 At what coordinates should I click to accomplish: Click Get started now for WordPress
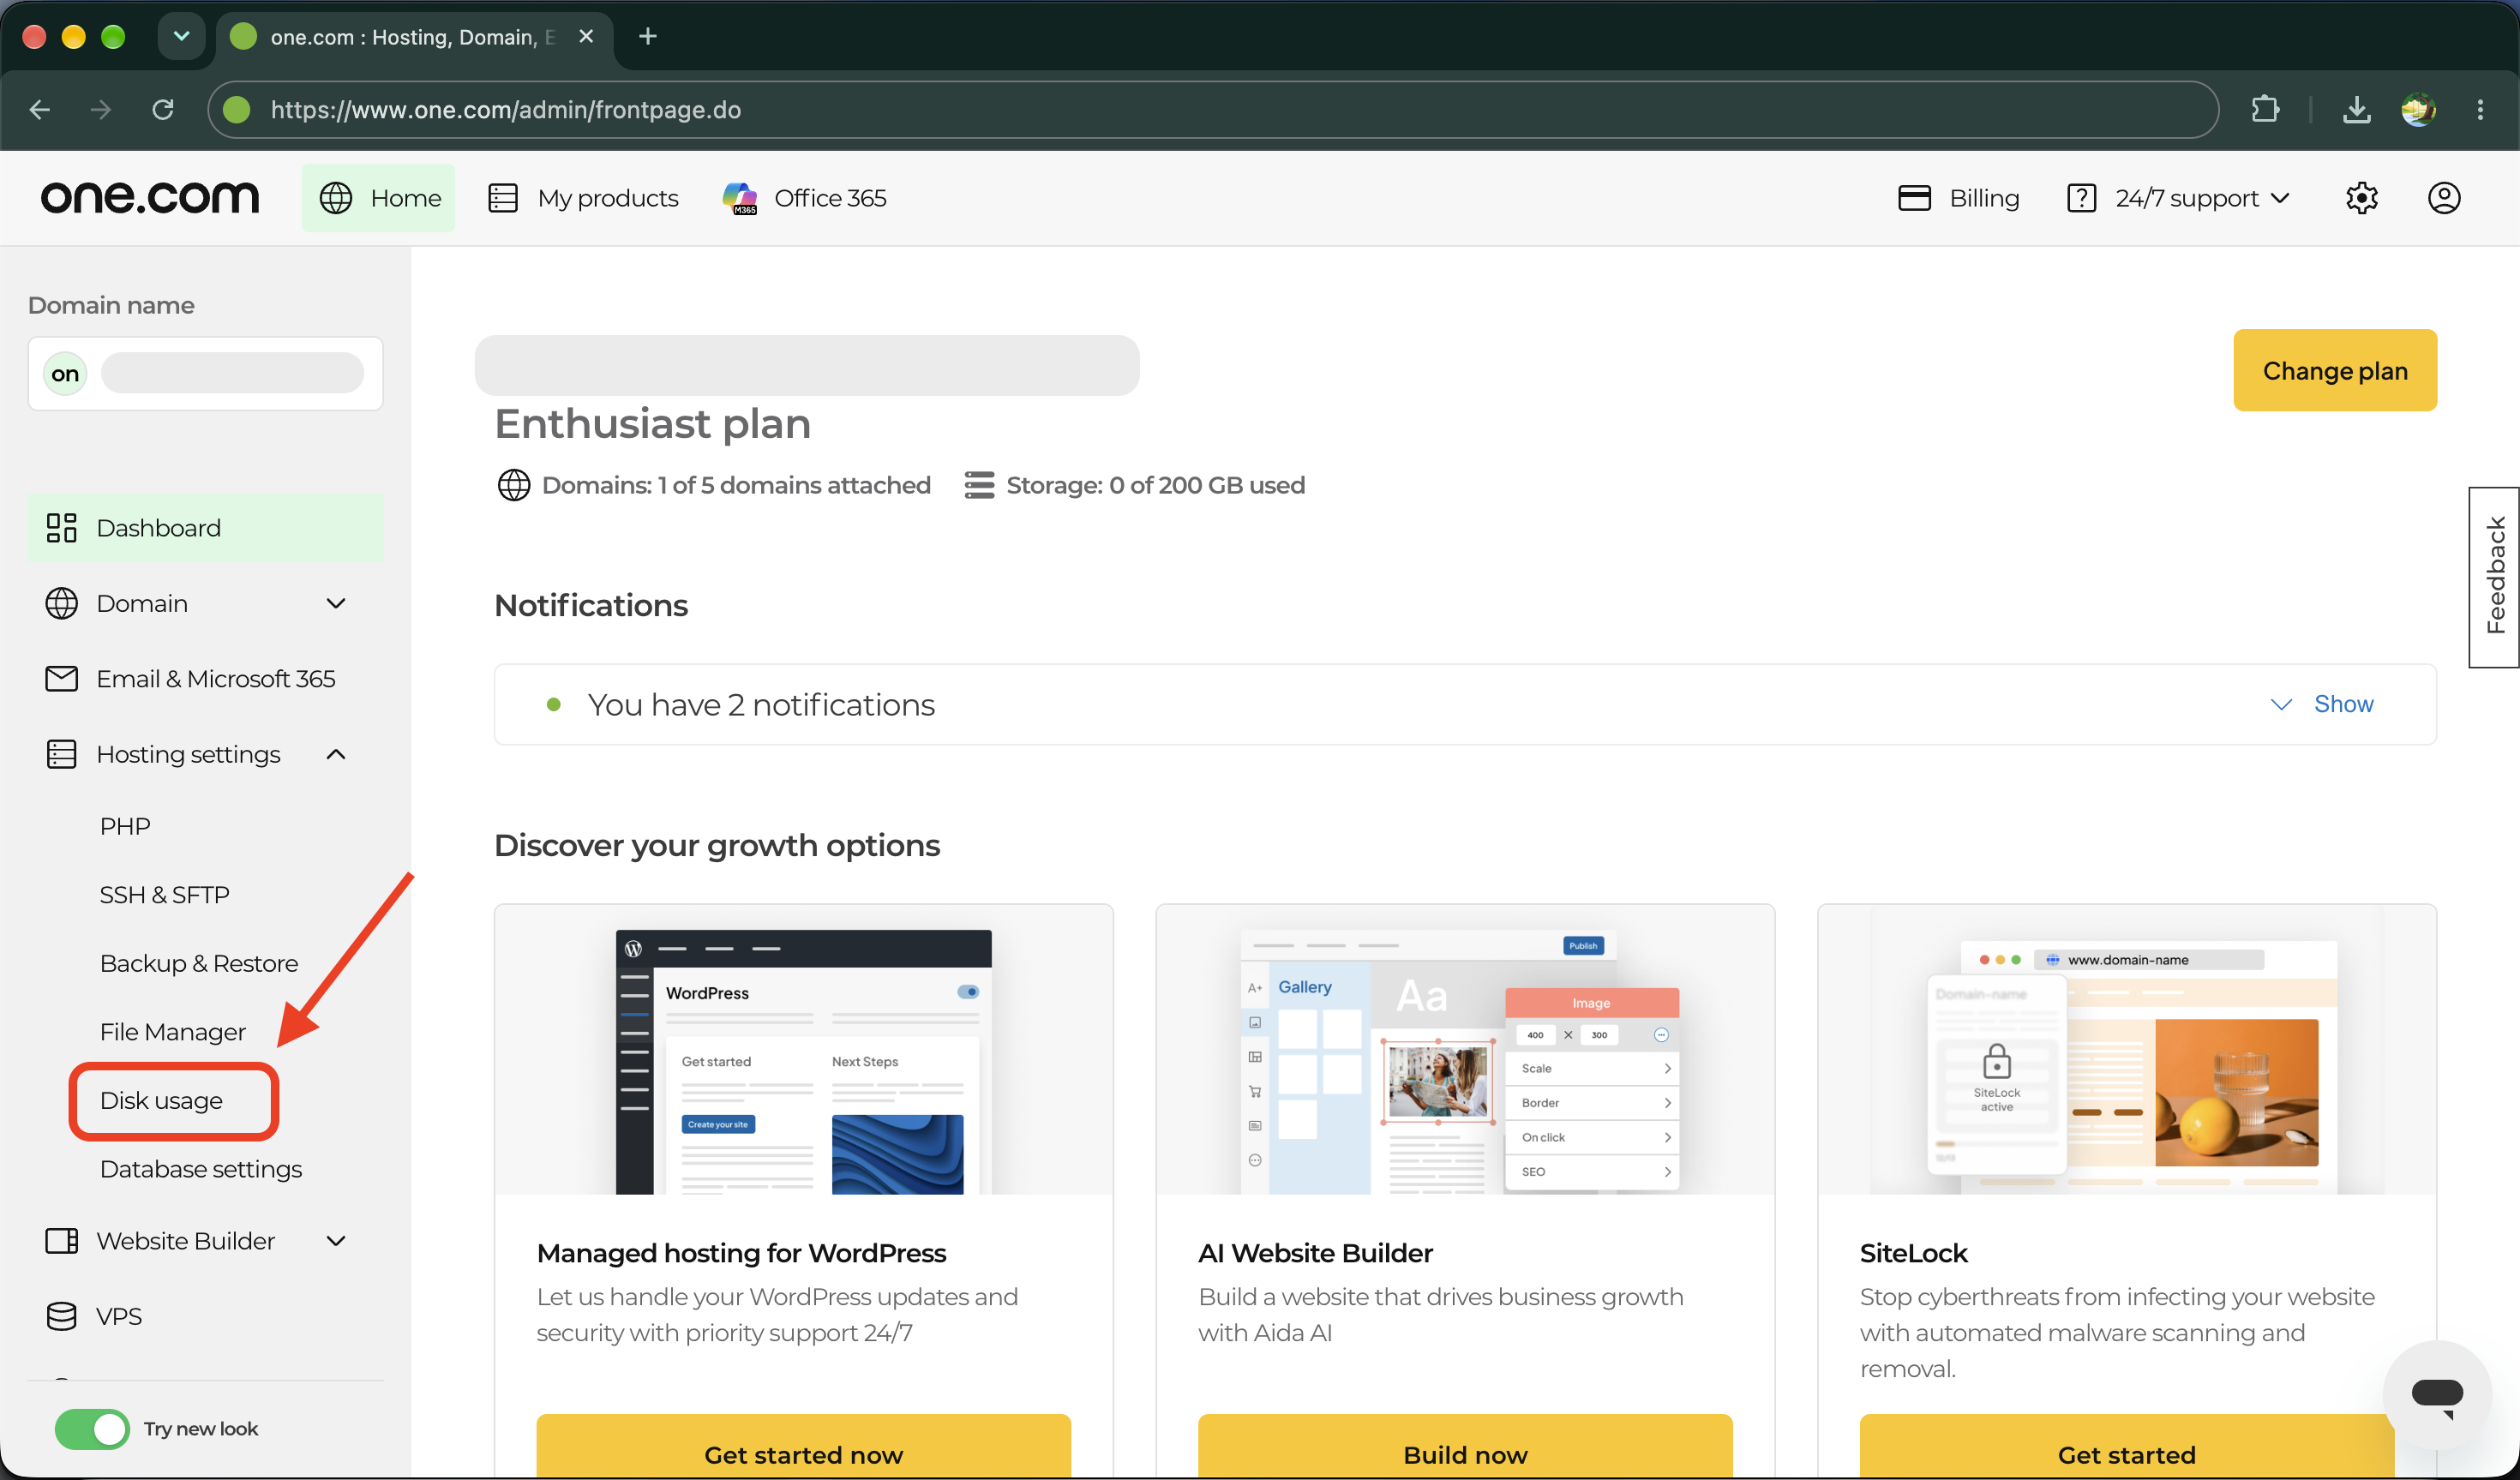point(803,1446)
